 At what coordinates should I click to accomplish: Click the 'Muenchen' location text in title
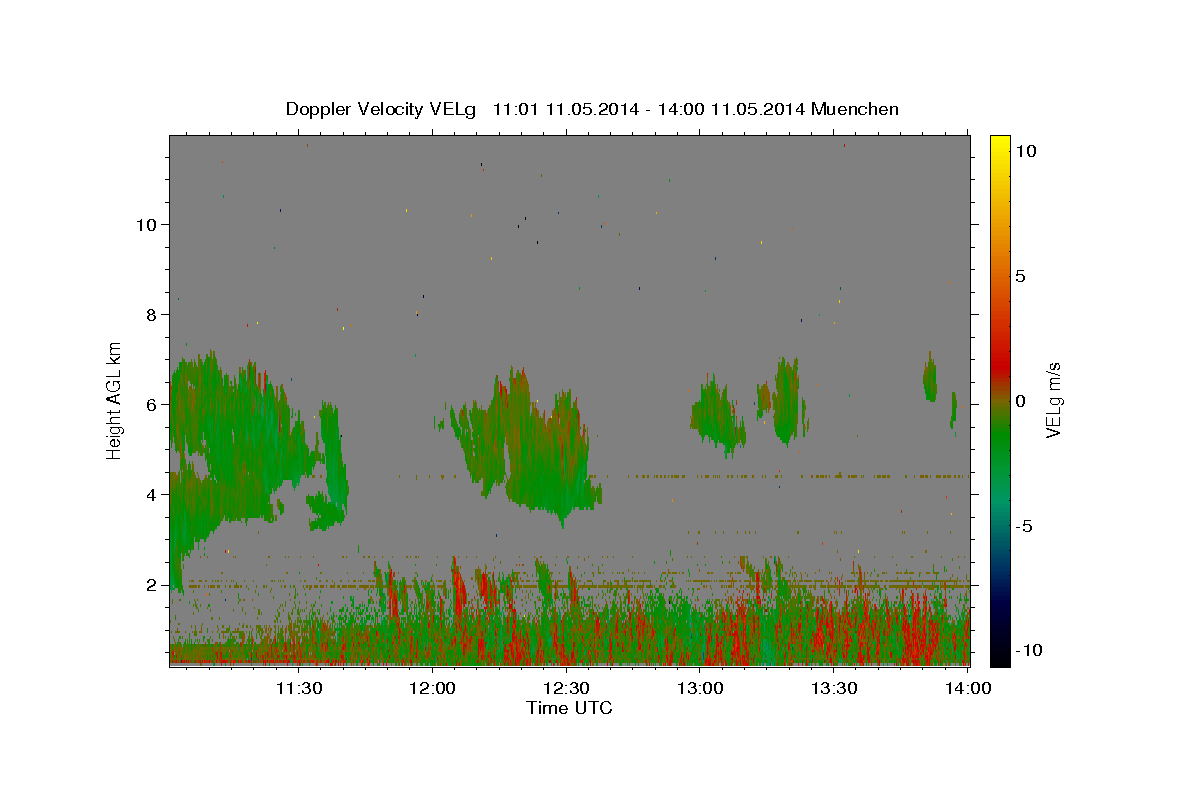point(855,109)
